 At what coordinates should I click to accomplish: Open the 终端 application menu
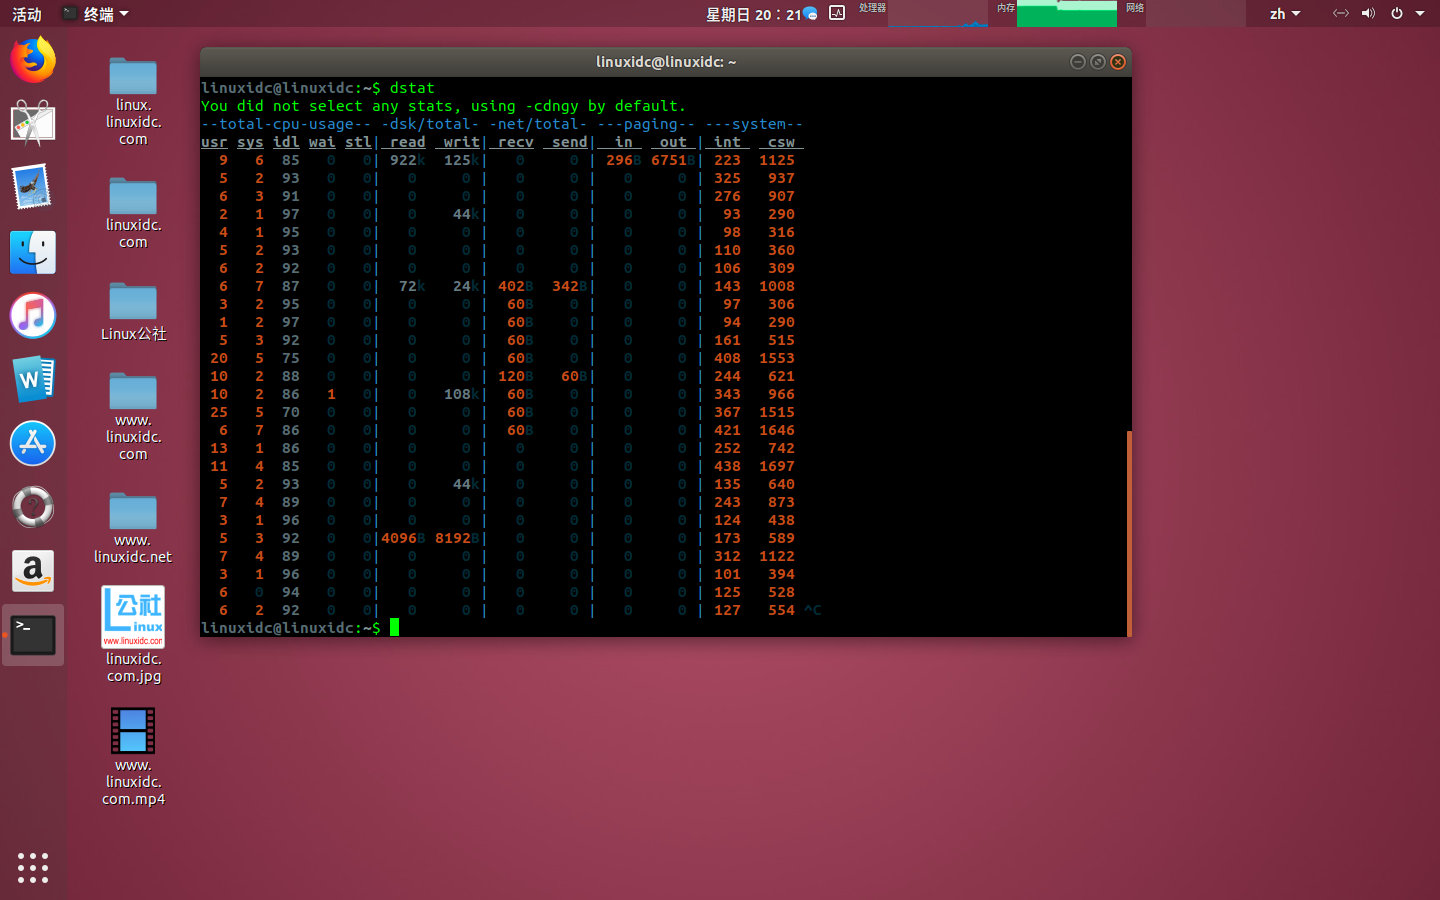(95, 14)
